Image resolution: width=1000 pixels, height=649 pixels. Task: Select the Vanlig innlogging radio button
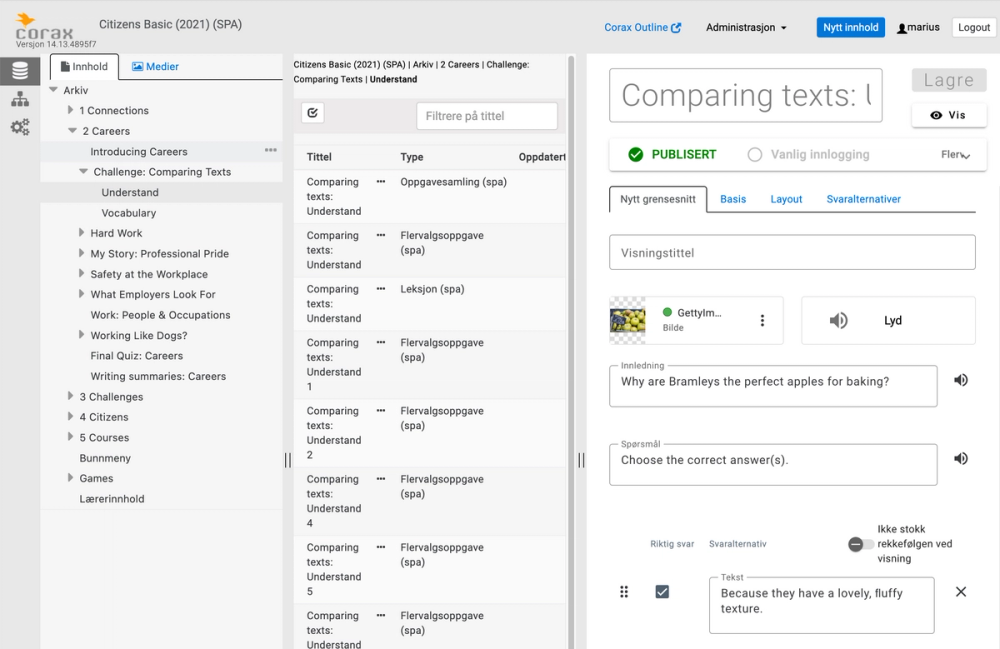pyautogui.click(x=755, y=155)
